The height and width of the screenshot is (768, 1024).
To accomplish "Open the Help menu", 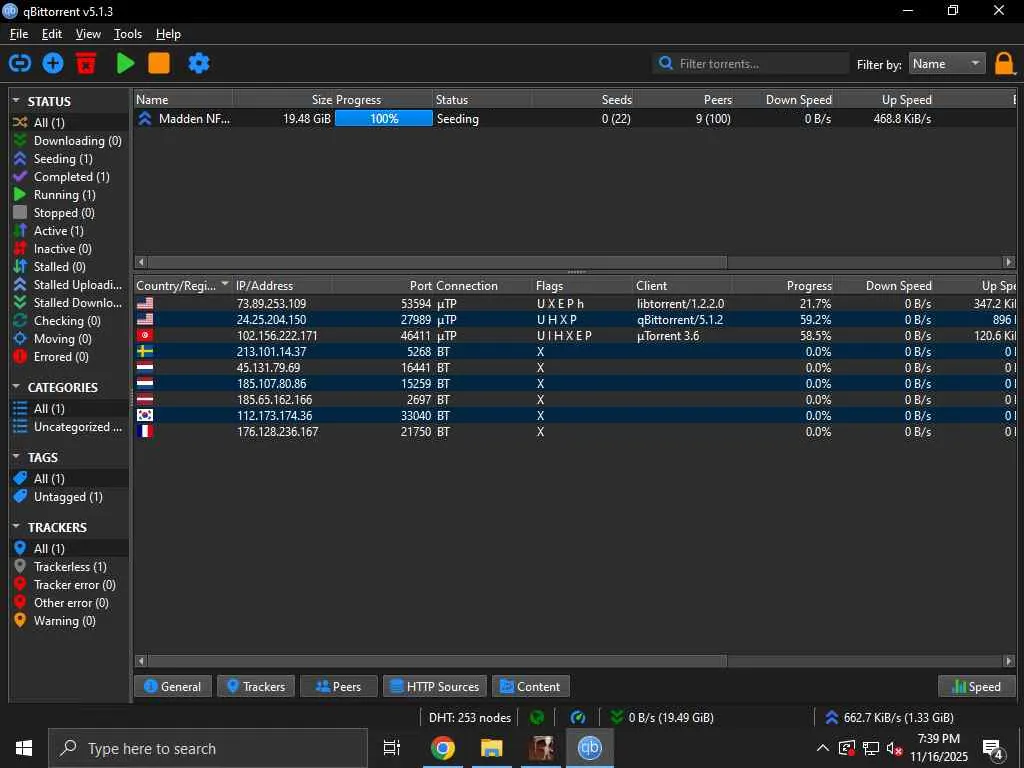I will [x=168, y=34].
